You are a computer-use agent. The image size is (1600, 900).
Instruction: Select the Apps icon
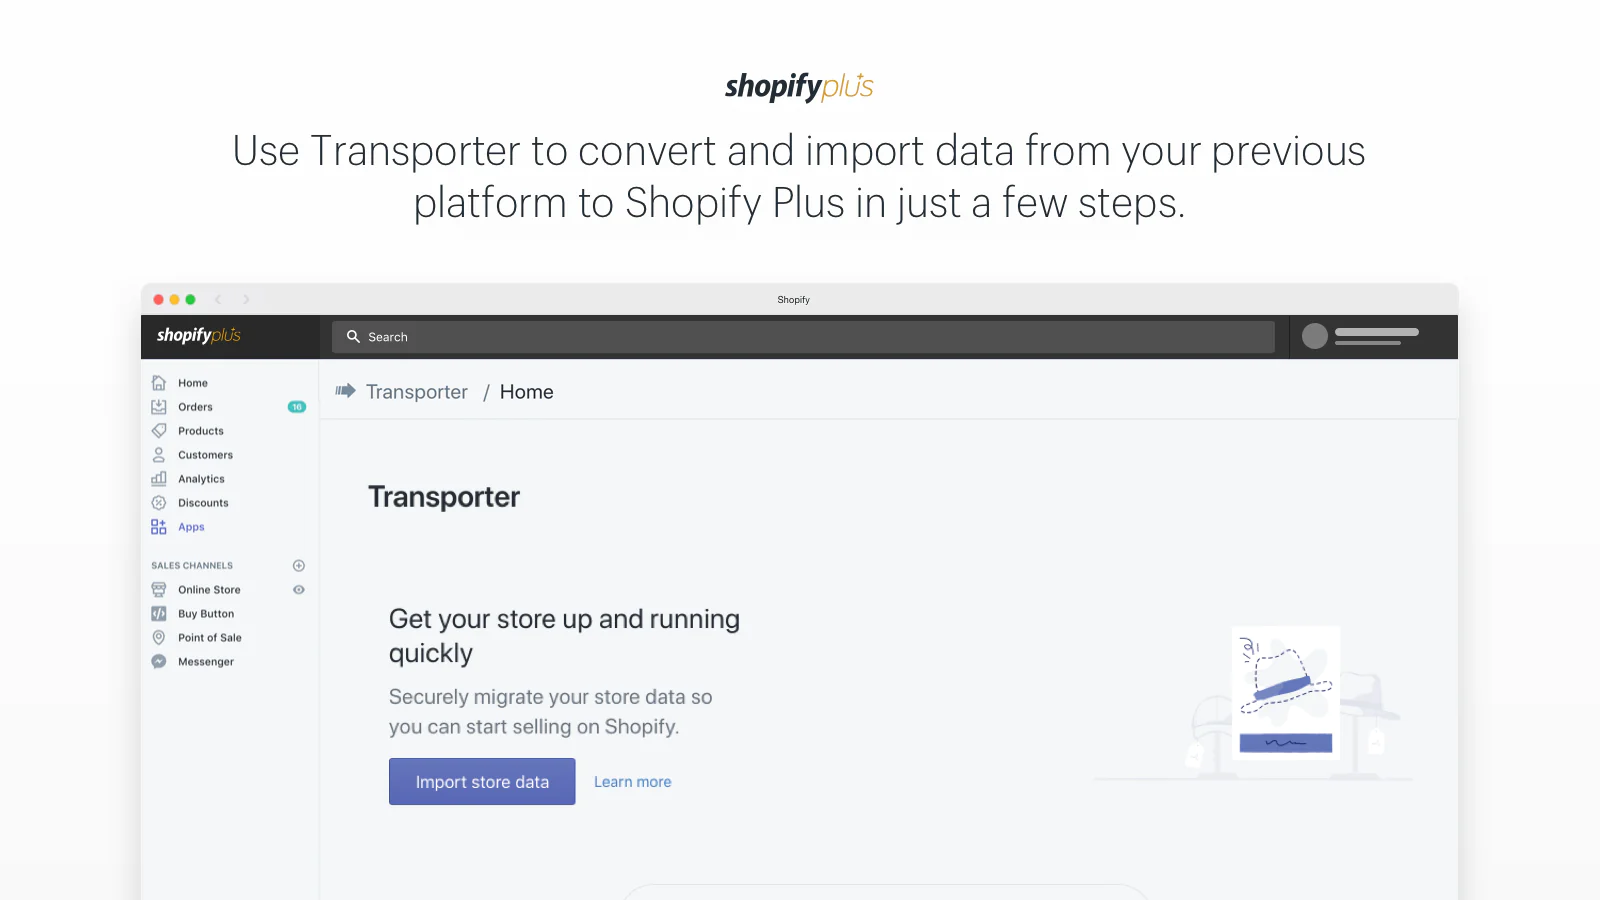(159, 526)
